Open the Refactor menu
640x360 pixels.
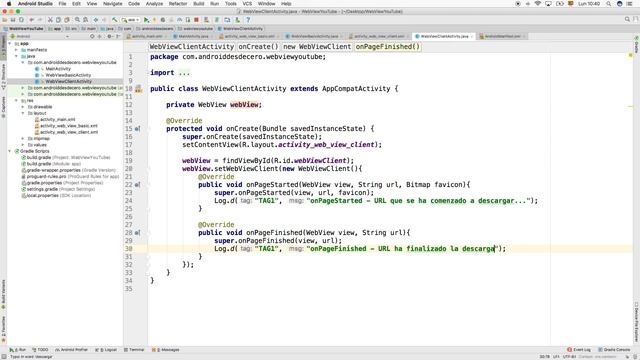pyautogui.click(x=178, y=4)
